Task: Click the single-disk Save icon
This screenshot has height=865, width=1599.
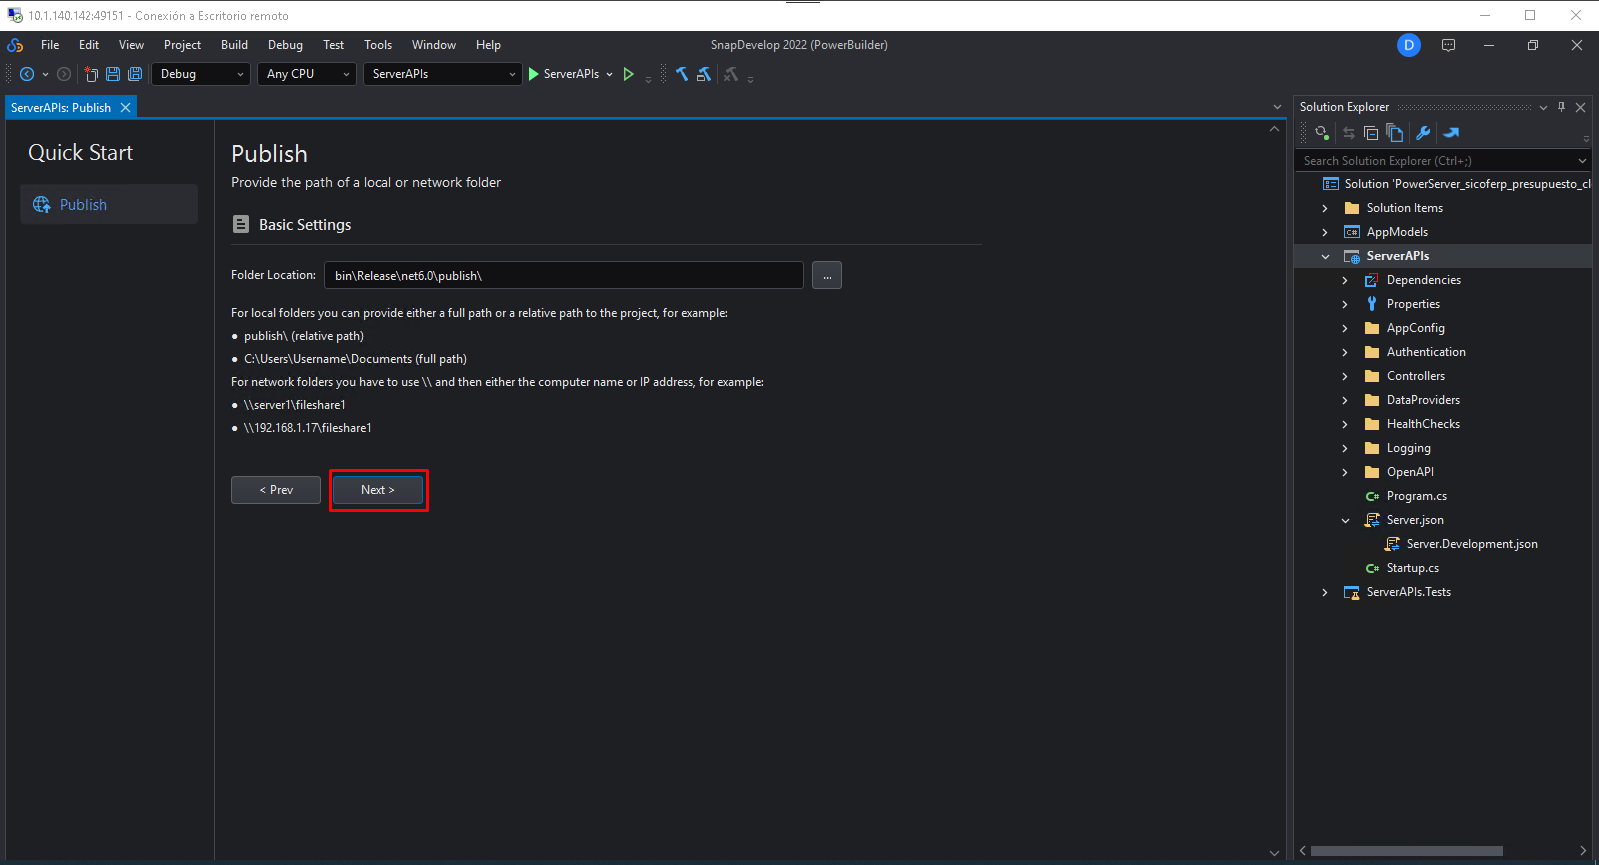Action: (x=113, y=74)
